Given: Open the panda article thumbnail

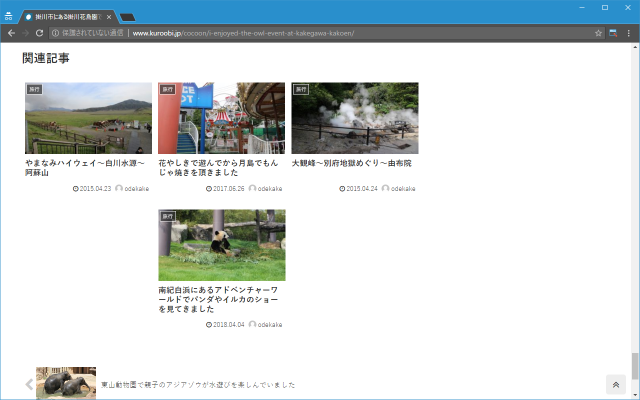Looking at the screenshot, I should (x=221, y=245).
